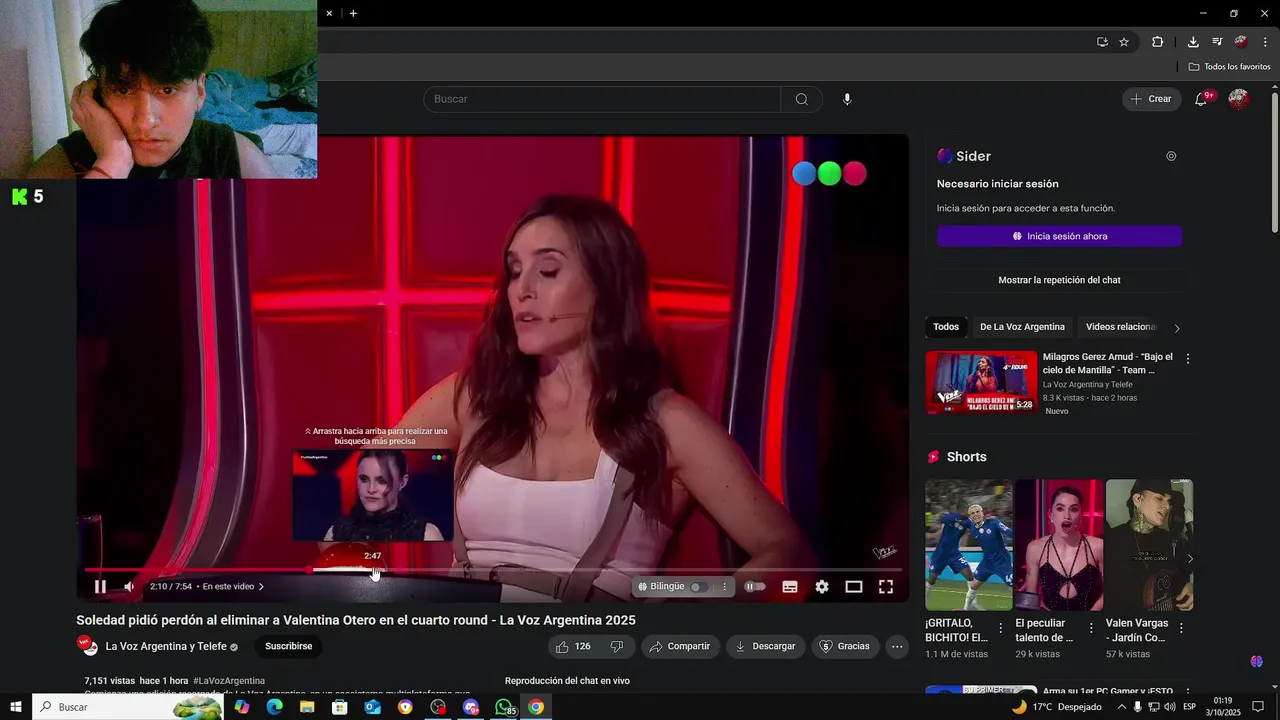Click the Compartir button
Viewport: 1280px width, 720px height.
click(681, 647)
